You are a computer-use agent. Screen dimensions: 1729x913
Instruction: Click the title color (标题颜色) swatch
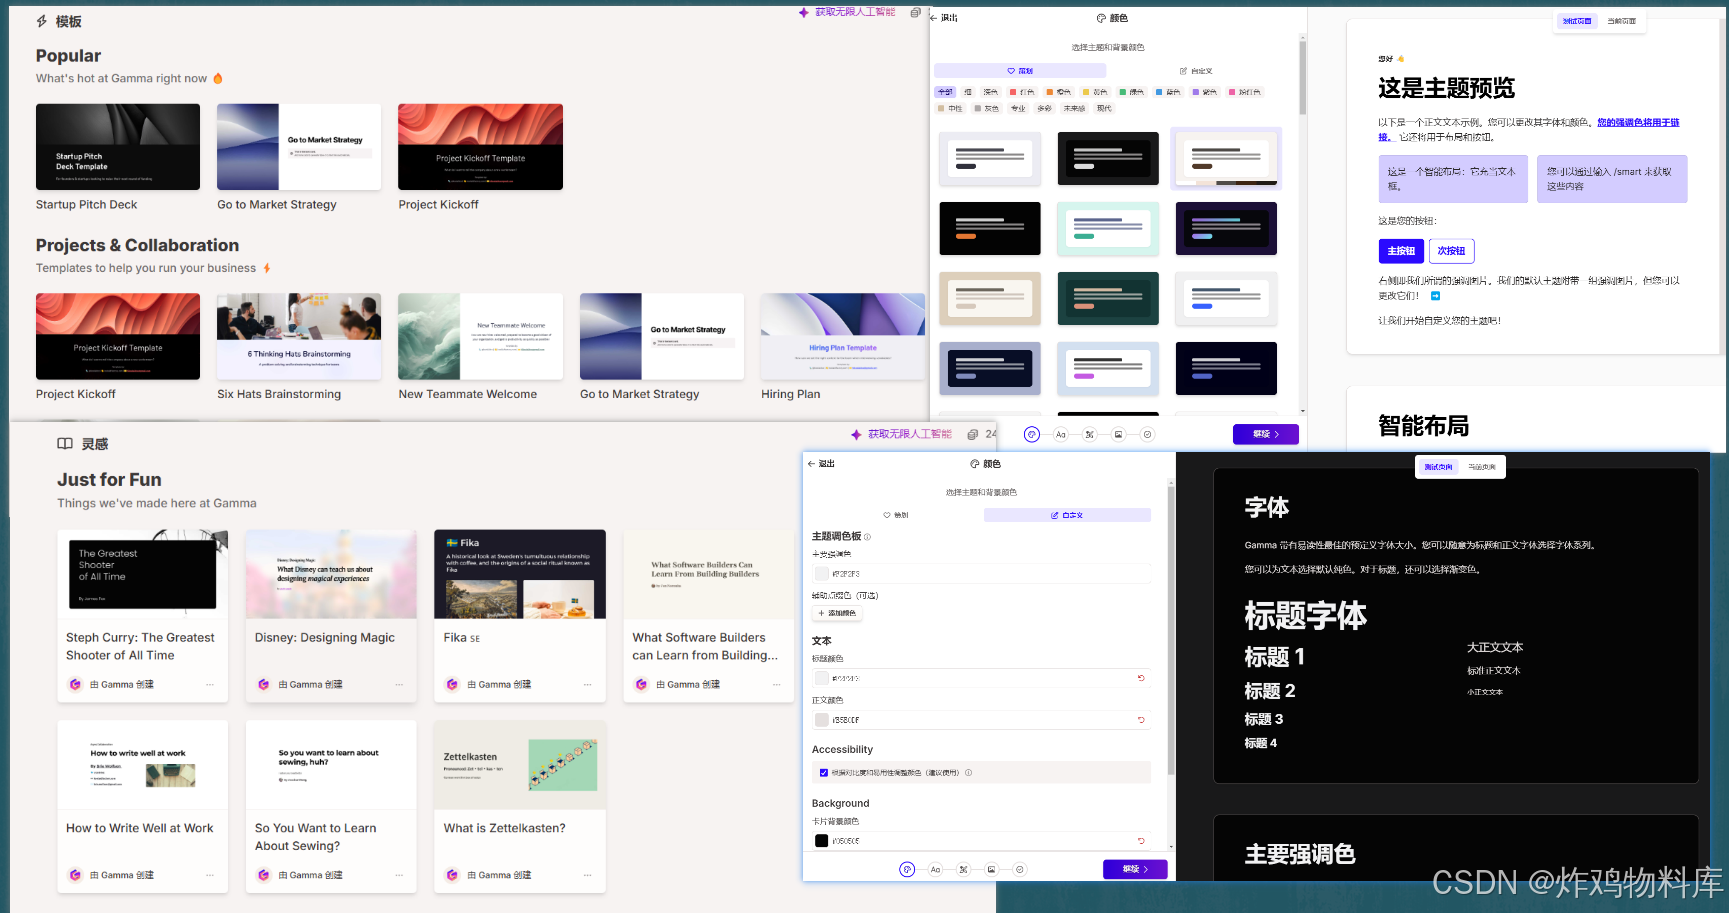(x=822, y=678)
